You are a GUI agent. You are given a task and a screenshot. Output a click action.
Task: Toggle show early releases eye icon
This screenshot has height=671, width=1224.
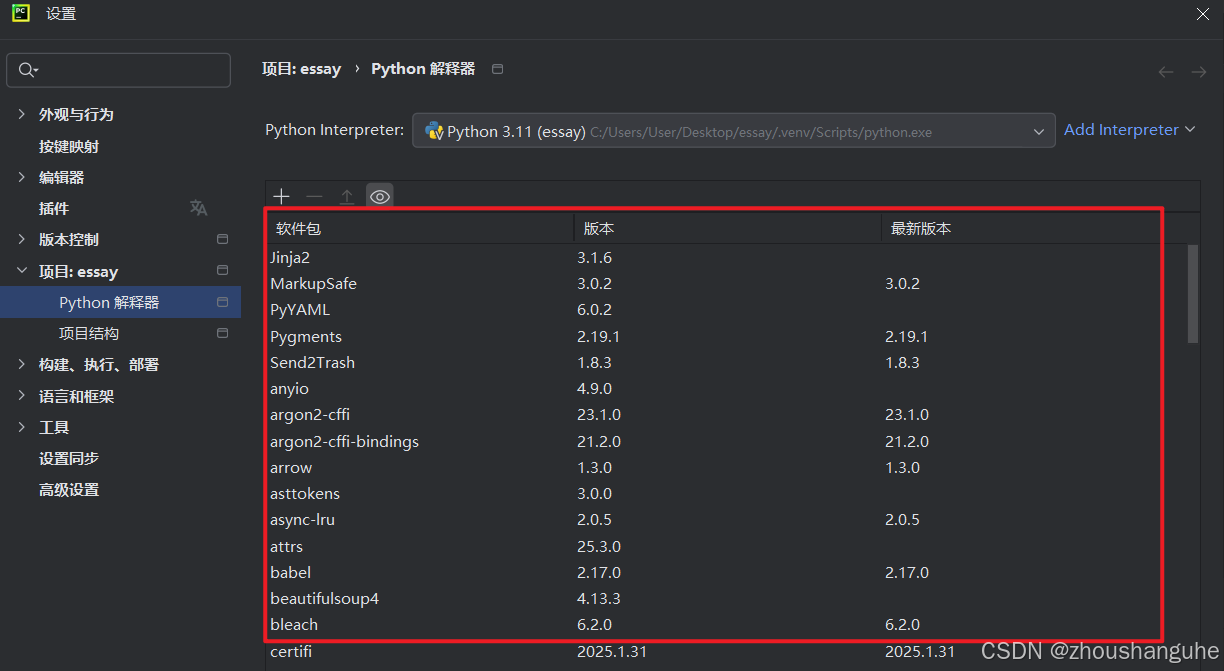(x=380, y=197)
